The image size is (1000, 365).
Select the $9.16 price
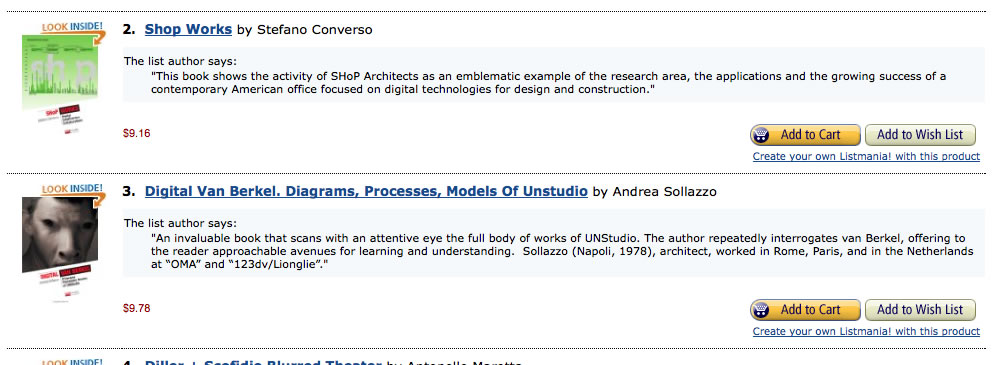click(136, 133)
